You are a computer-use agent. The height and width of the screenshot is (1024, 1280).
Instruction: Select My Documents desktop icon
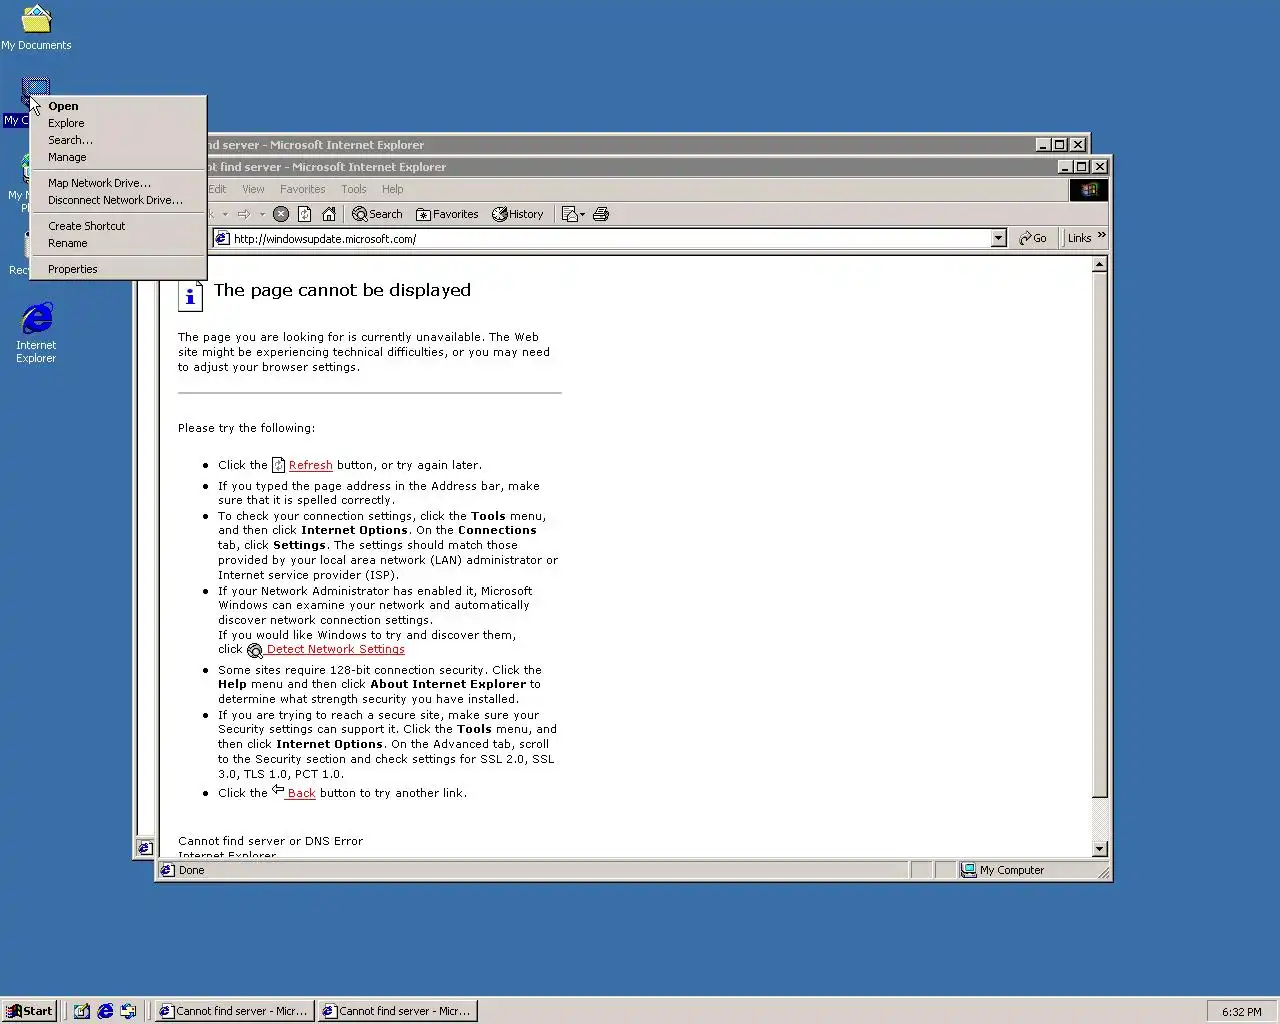[36, 27]
